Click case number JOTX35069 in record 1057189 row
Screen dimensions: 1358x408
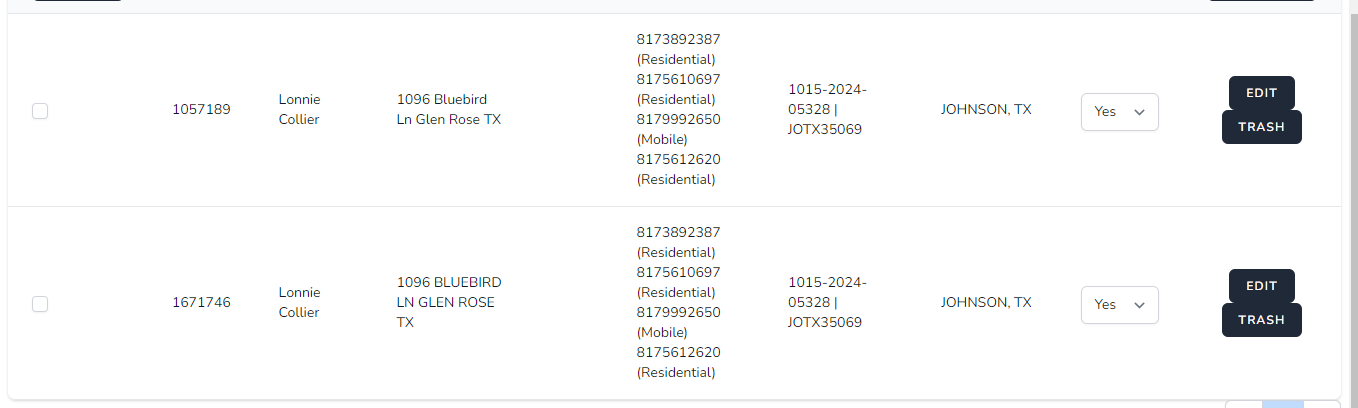[825, 130]
